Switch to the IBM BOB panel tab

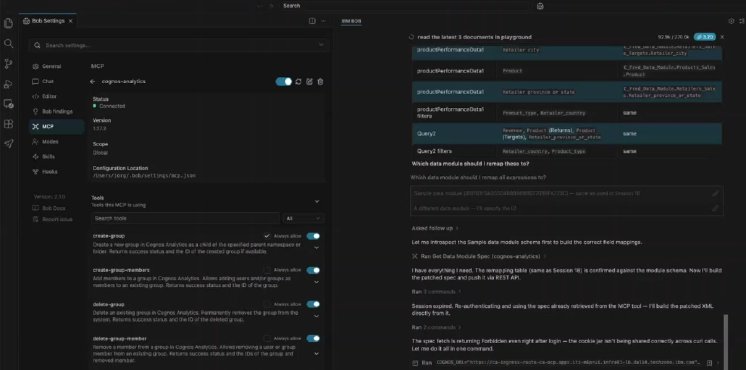click(x=352, y=21)
